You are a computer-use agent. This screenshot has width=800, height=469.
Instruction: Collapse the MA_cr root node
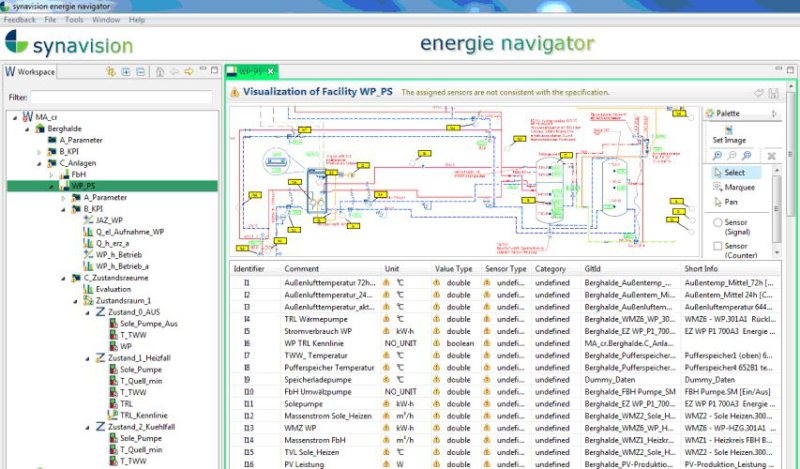click(14, 117)
